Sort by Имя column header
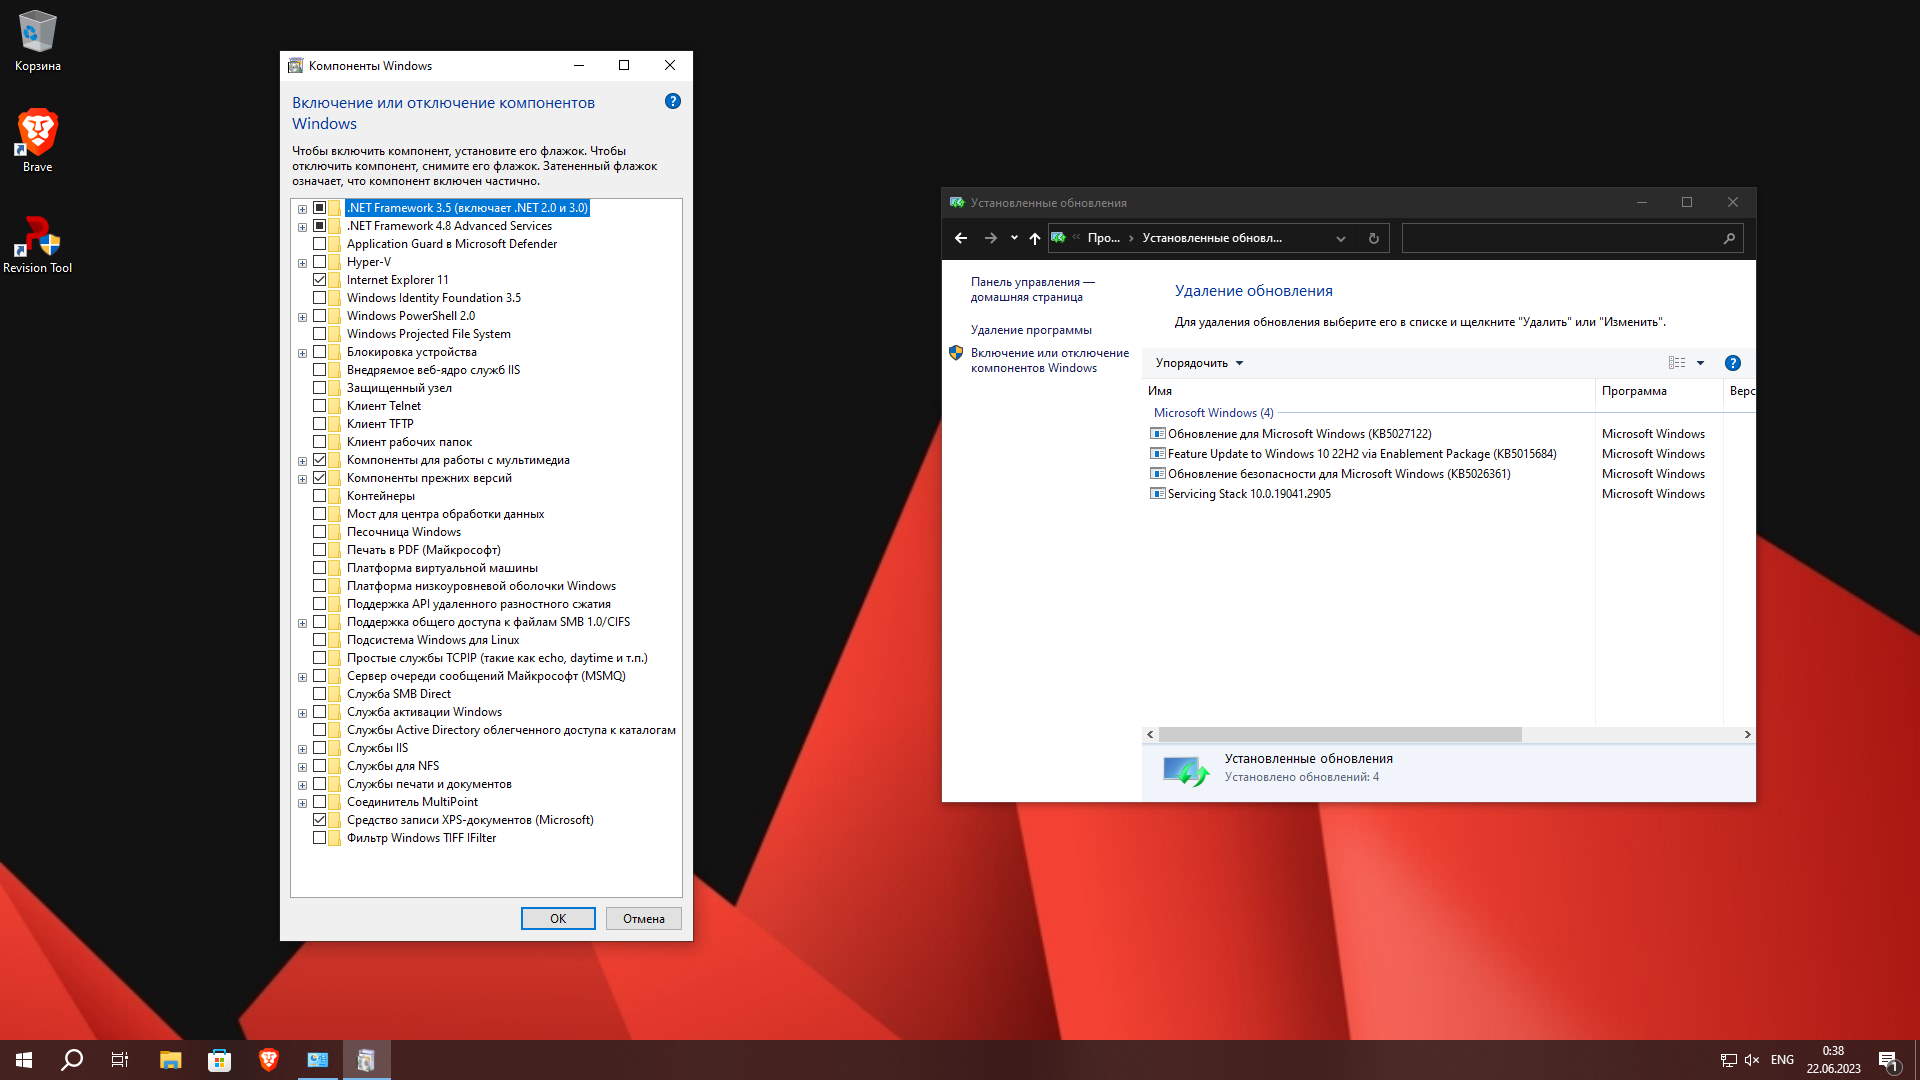 point(1160,391)
